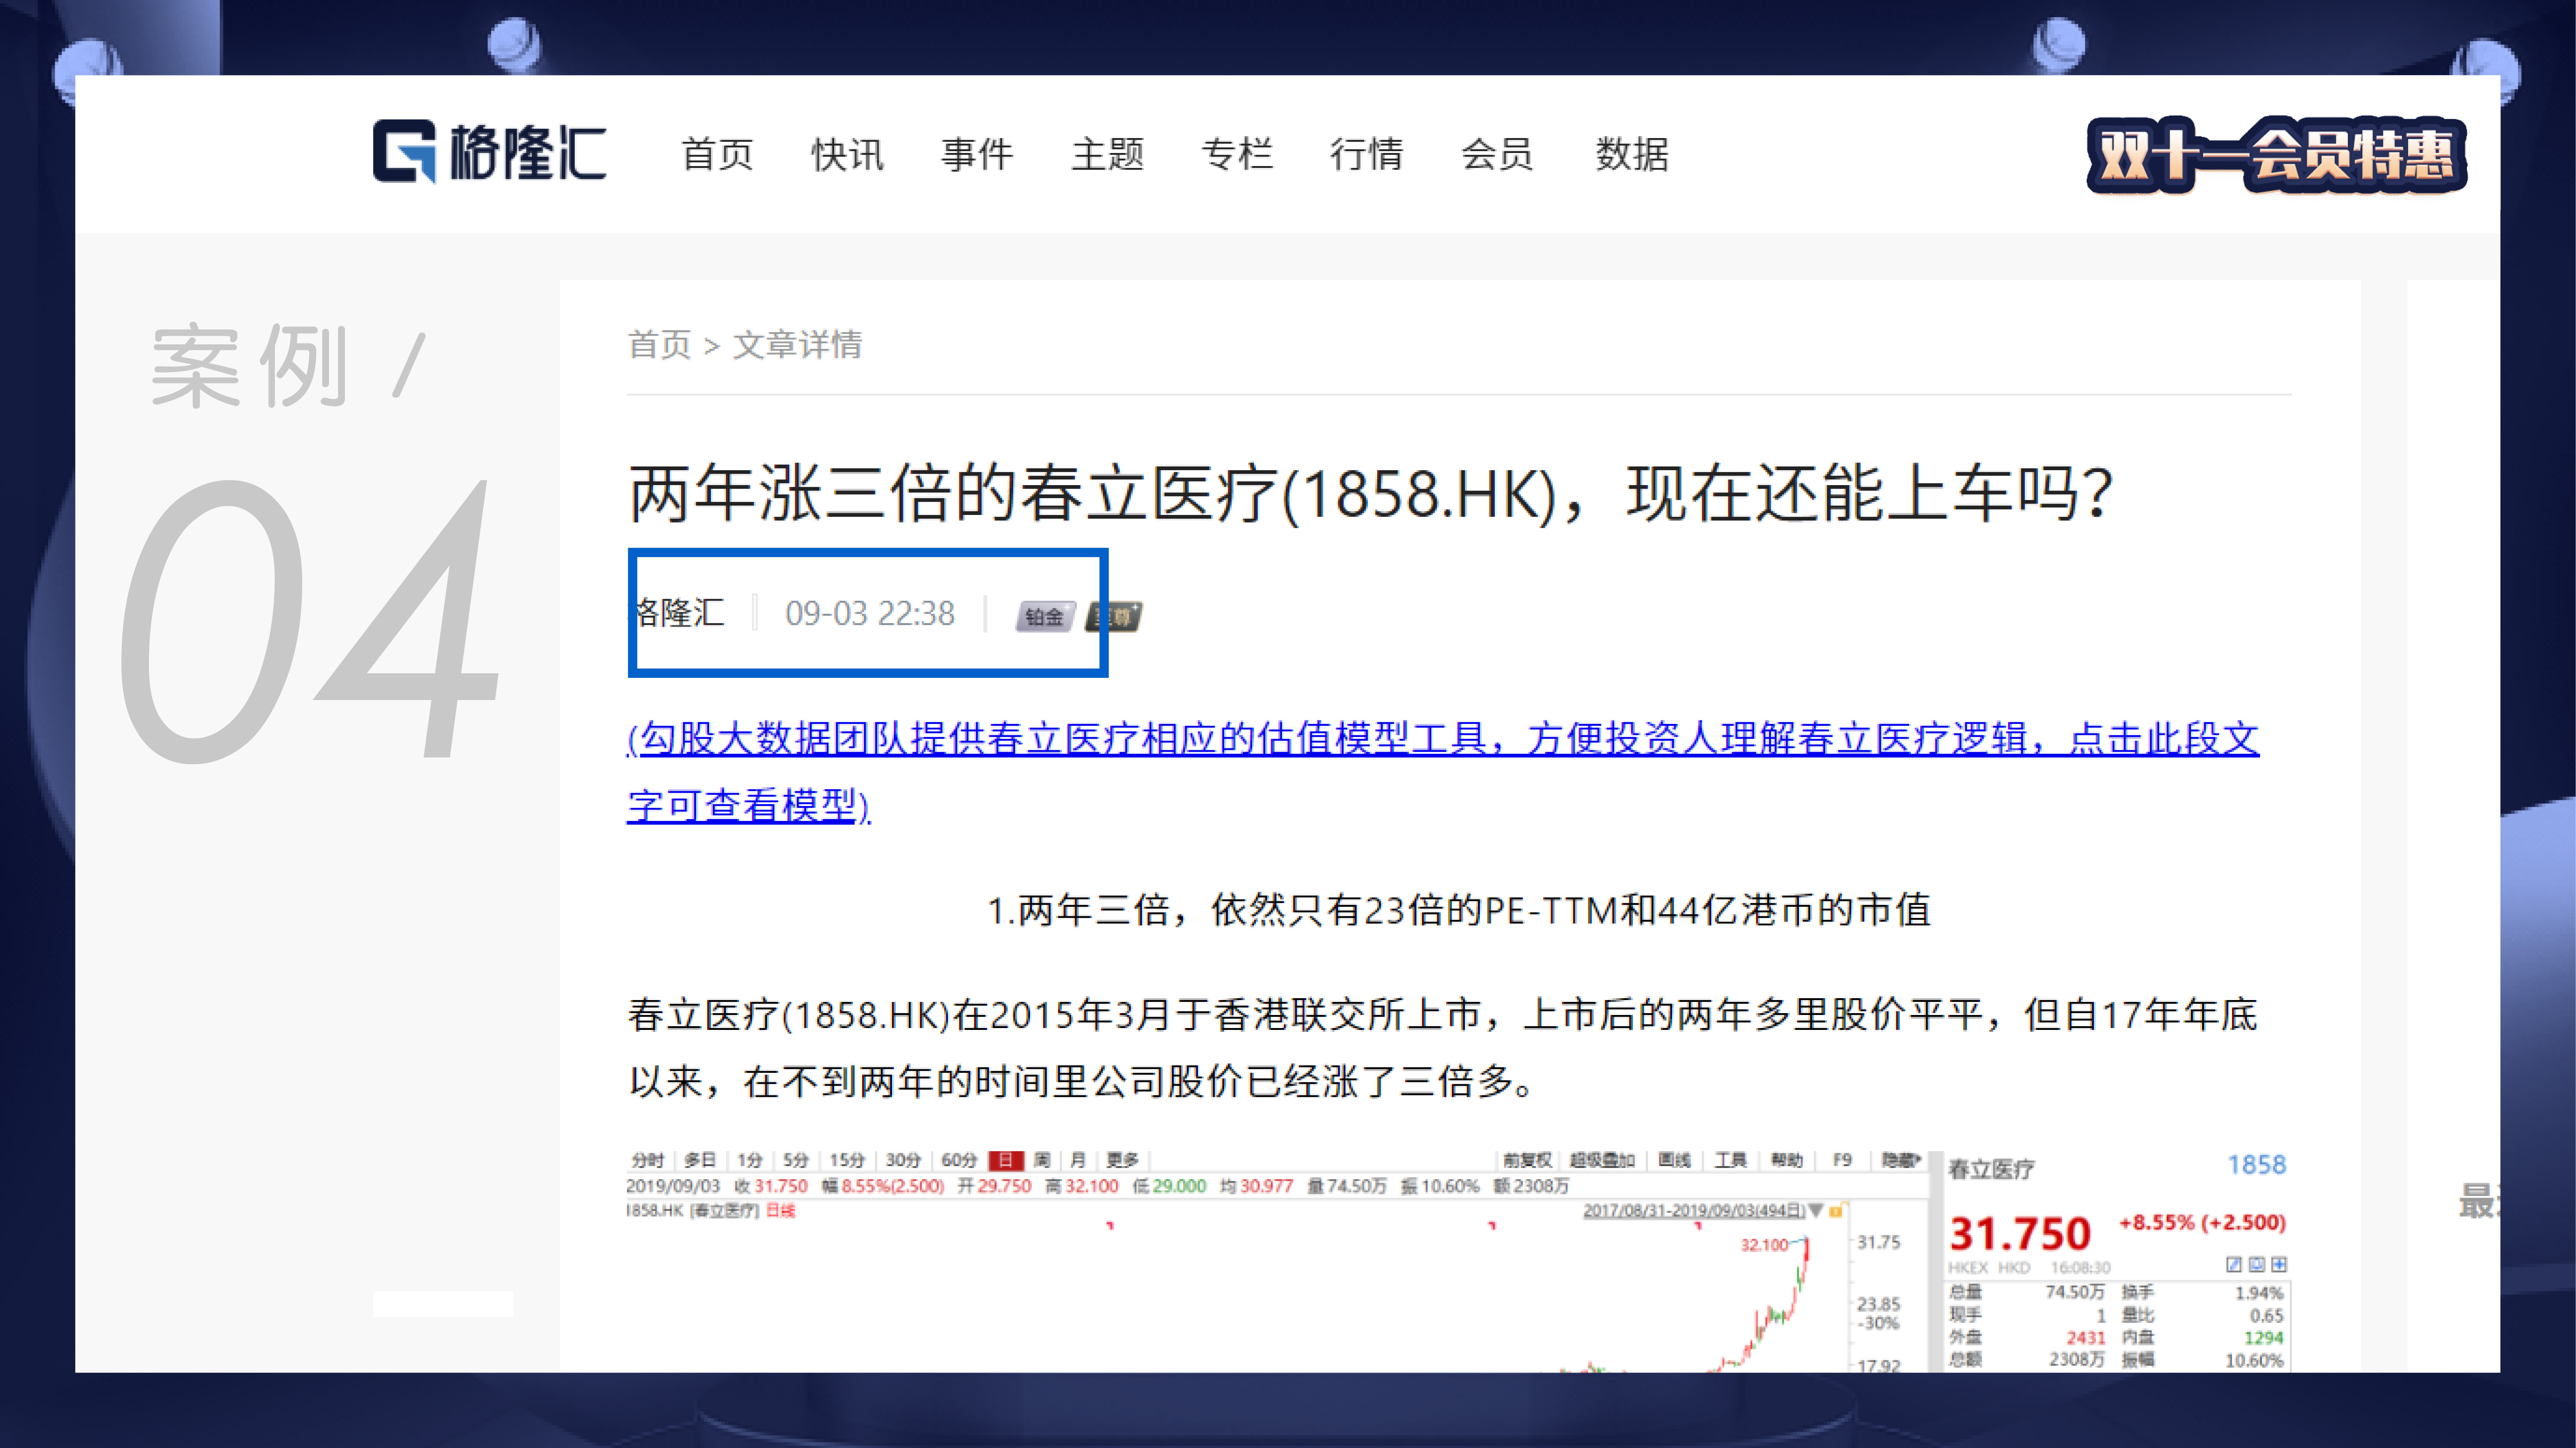Click the 前复权 chart toolbar button
Viewport: 2576px width, 1448px height.
click(x=1527, y=1160)
